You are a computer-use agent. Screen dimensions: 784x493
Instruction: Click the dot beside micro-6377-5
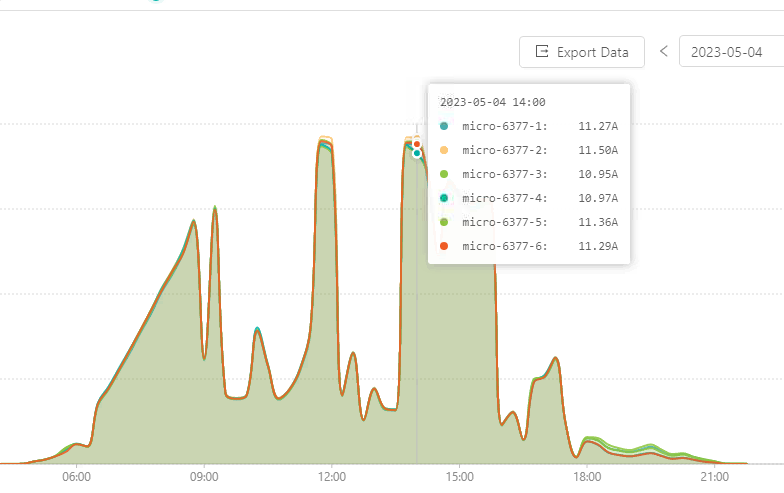coord(444,222)
